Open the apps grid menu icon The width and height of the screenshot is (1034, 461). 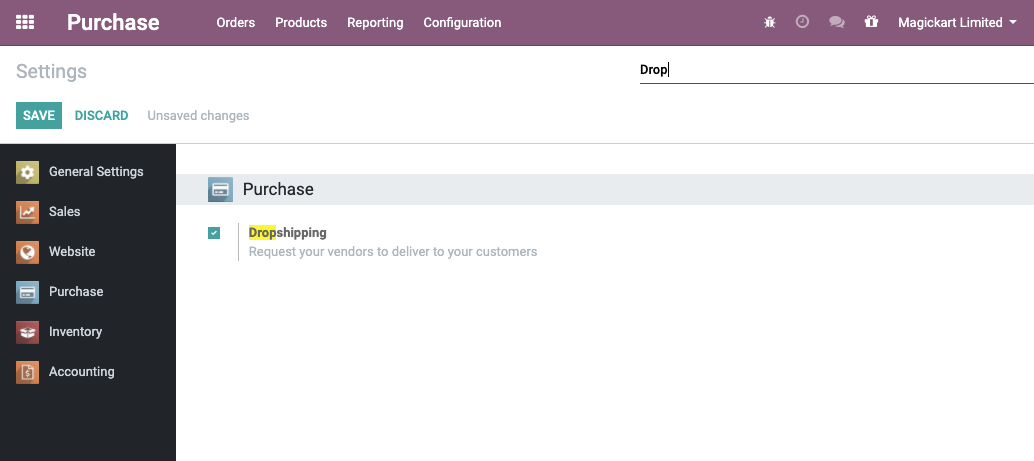(x=25, y=22)
